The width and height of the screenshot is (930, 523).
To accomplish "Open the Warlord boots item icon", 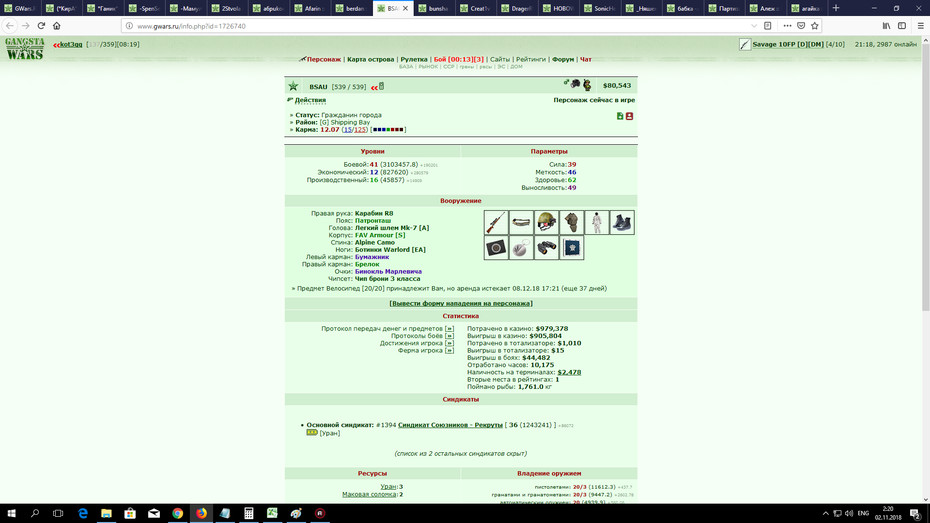I will click(x=622, y=222).
